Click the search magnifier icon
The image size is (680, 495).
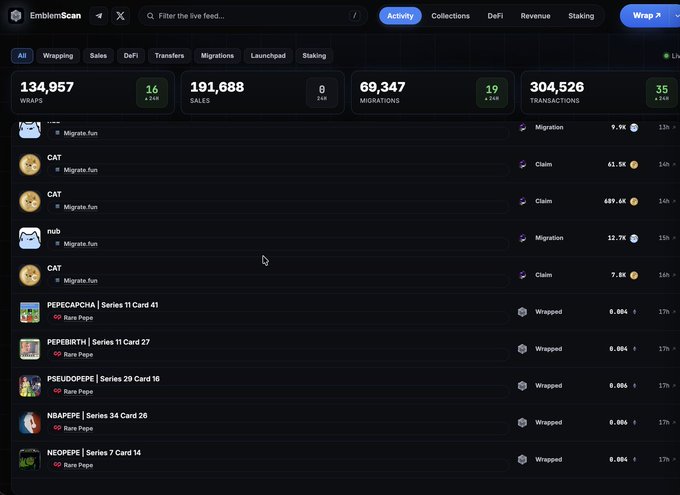pyautogui.click(x=150, y=16)
